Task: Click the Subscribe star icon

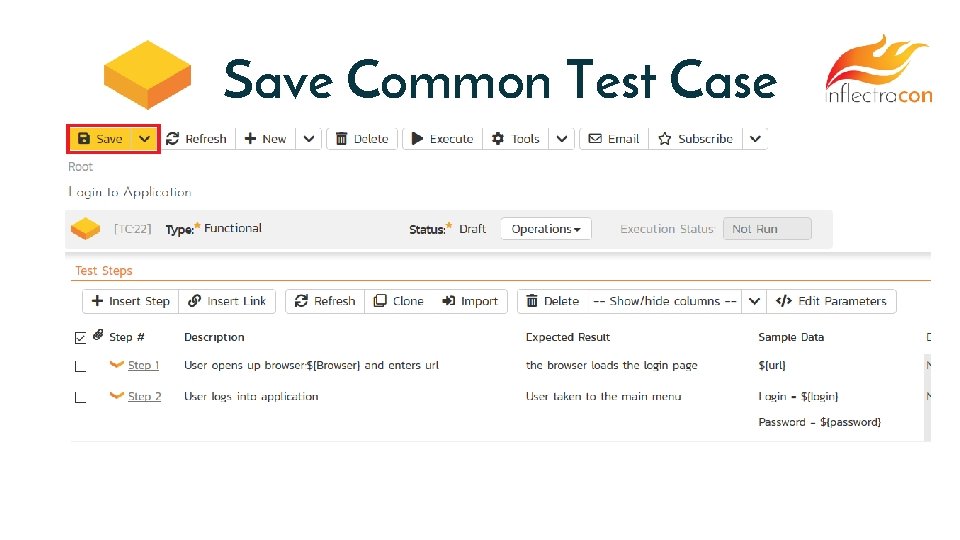Action: 665,139
